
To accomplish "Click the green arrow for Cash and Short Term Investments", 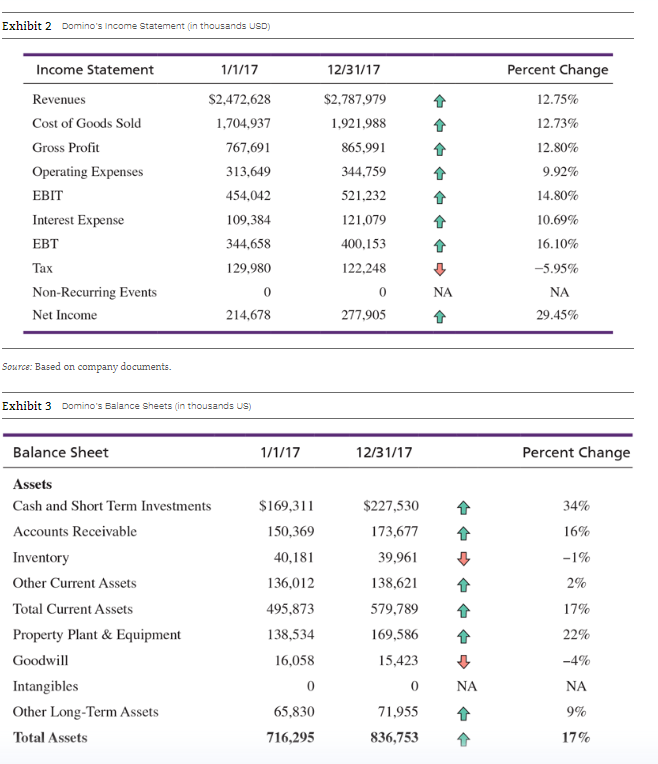I will tap(463, 508).
